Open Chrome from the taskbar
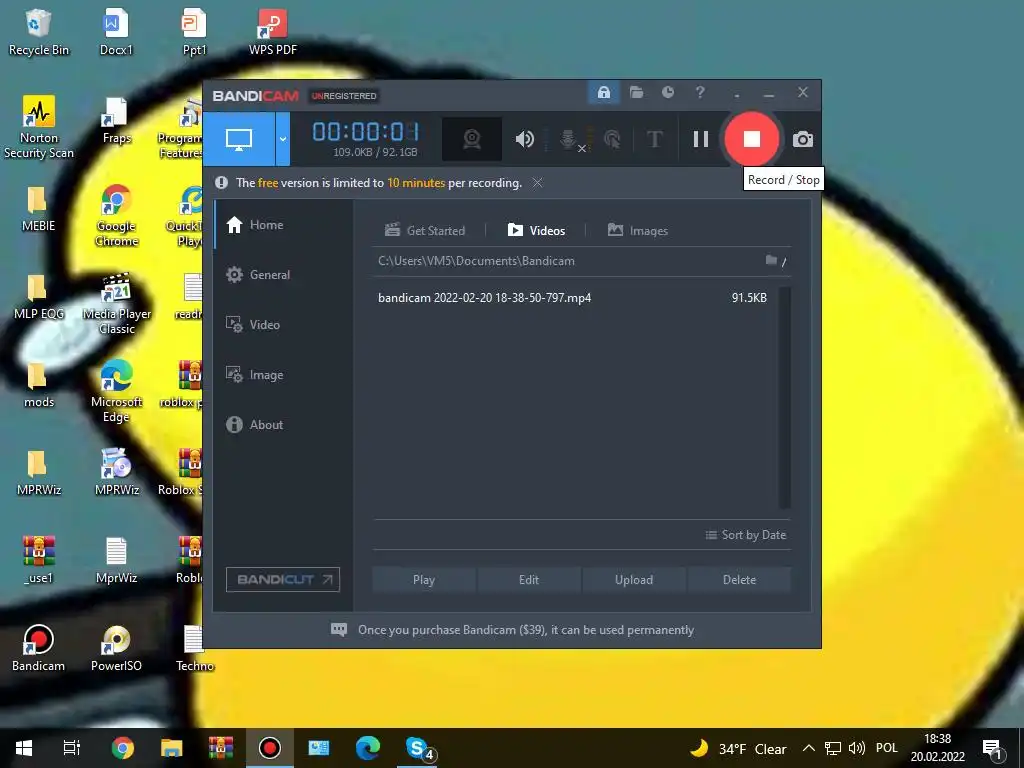 (x=122, y=748)
